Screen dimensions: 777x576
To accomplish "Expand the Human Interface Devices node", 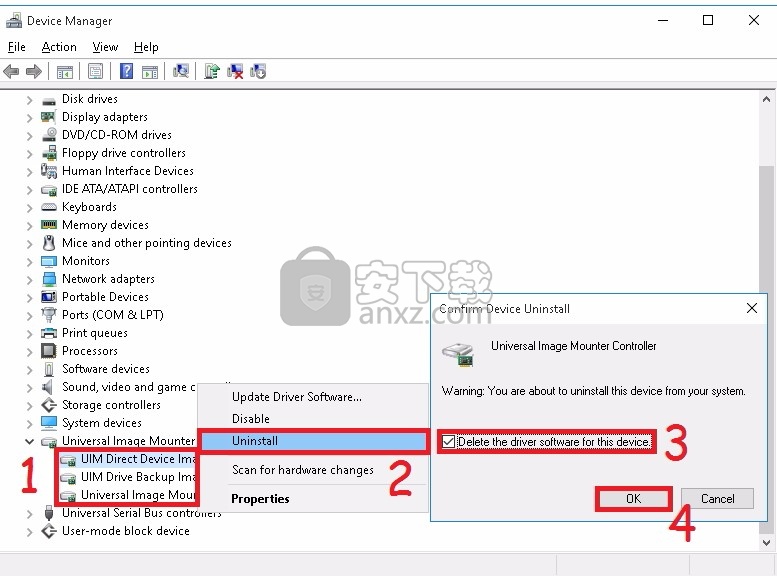I will click(x=29, y=172).
